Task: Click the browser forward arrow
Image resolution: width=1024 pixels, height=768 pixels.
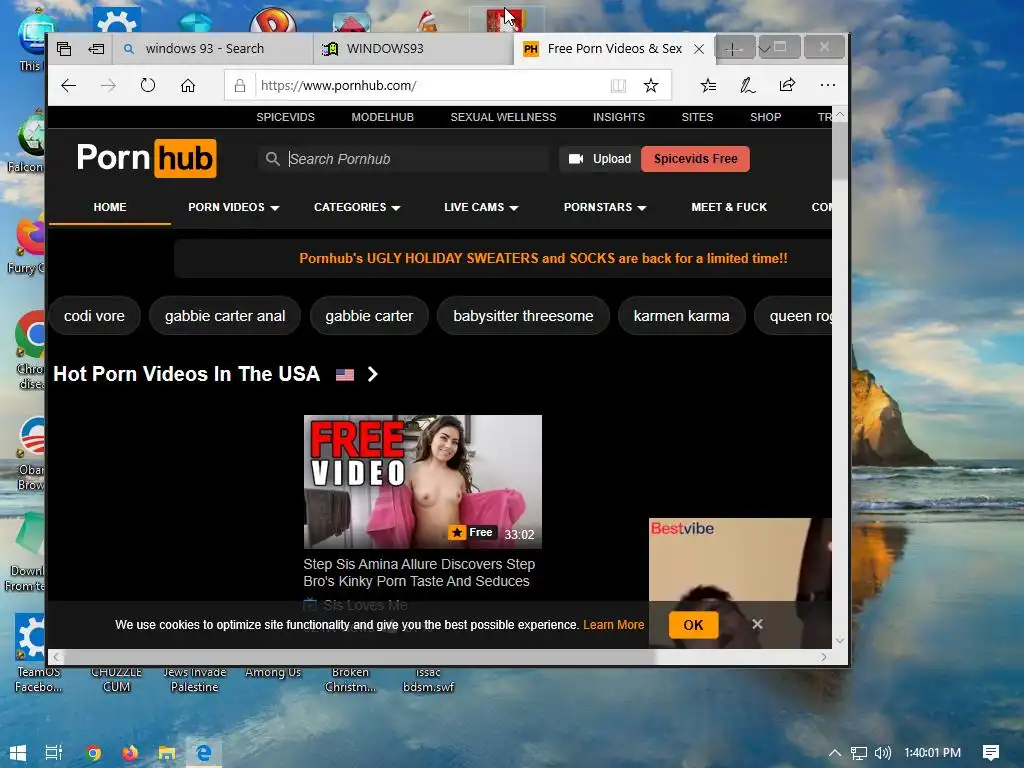Action: pyautogui.click(x=108, y=86)
